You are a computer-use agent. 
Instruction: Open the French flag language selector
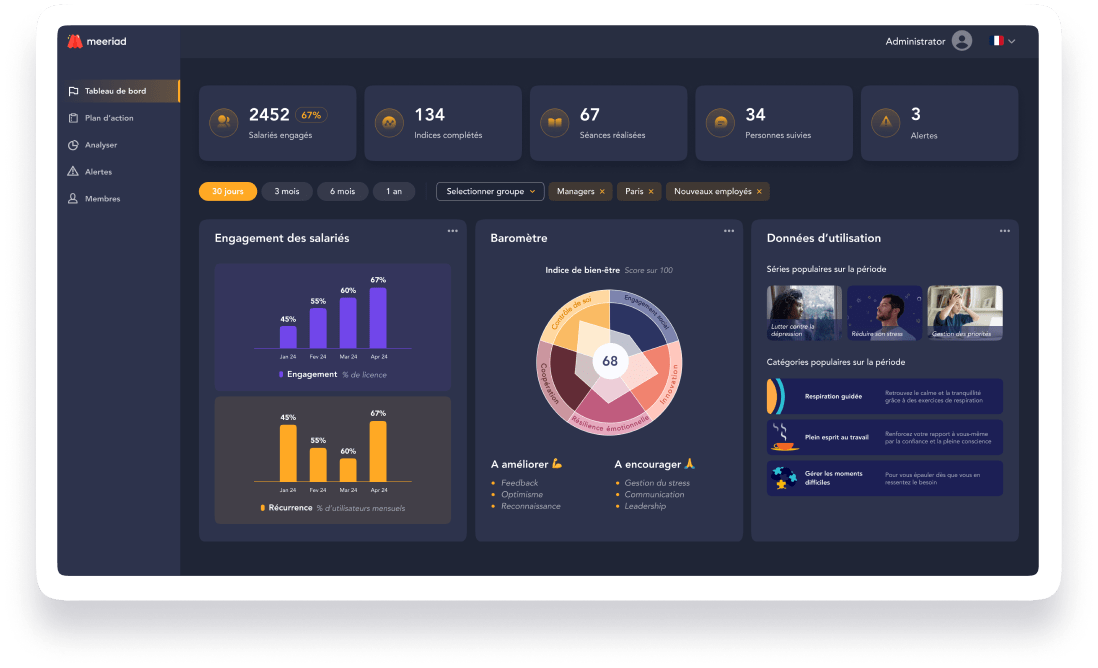click(1002, 41)
